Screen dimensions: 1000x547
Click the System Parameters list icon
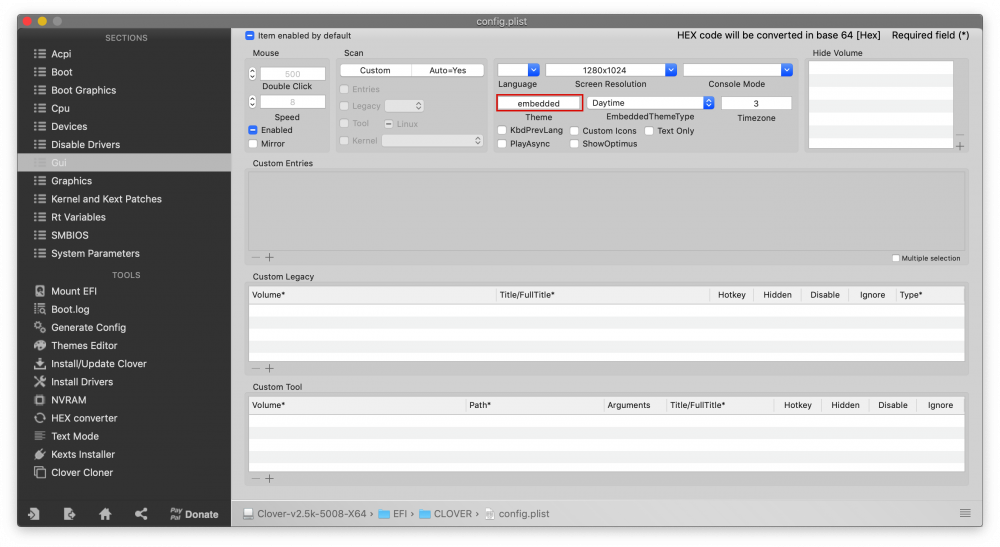point(40,254)
